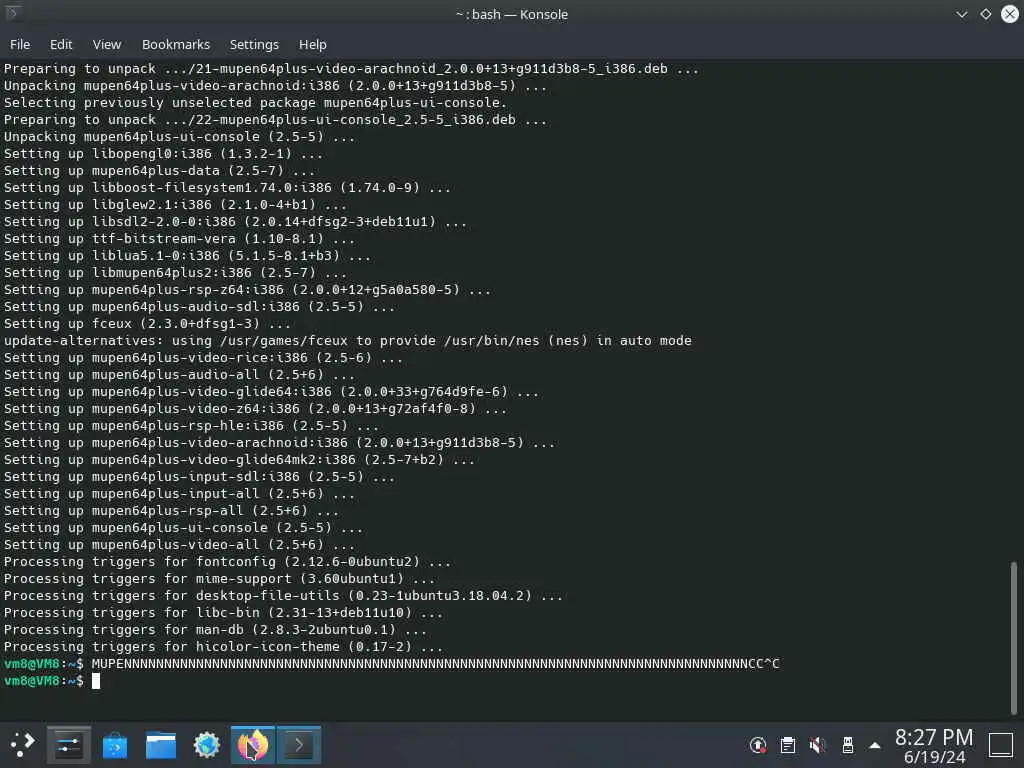Image resolution: width=1024 pixels, height=768 pixels.
Task: Open the removable devices tray icon
Action: [847, 745]
